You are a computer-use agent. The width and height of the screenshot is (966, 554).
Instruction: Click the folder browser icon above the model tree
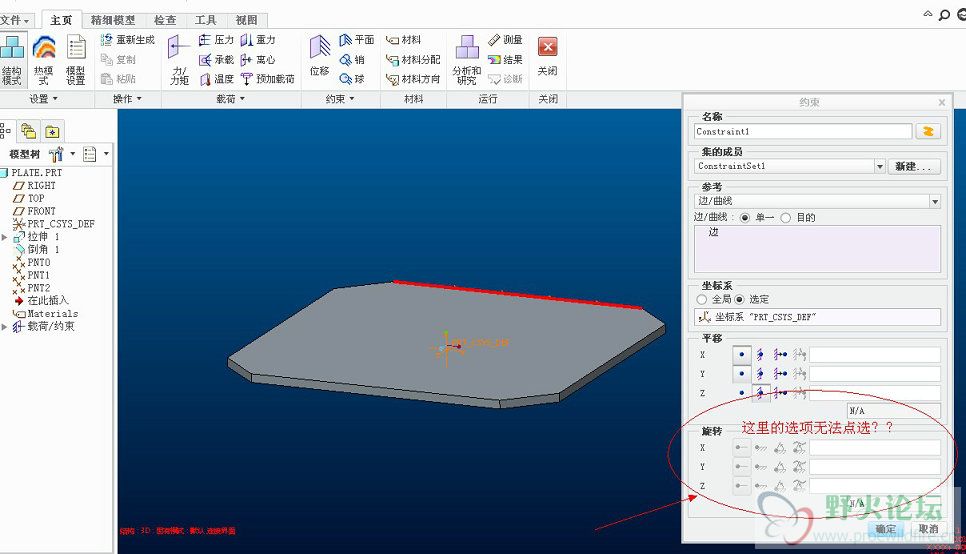[x=52, y=131]
